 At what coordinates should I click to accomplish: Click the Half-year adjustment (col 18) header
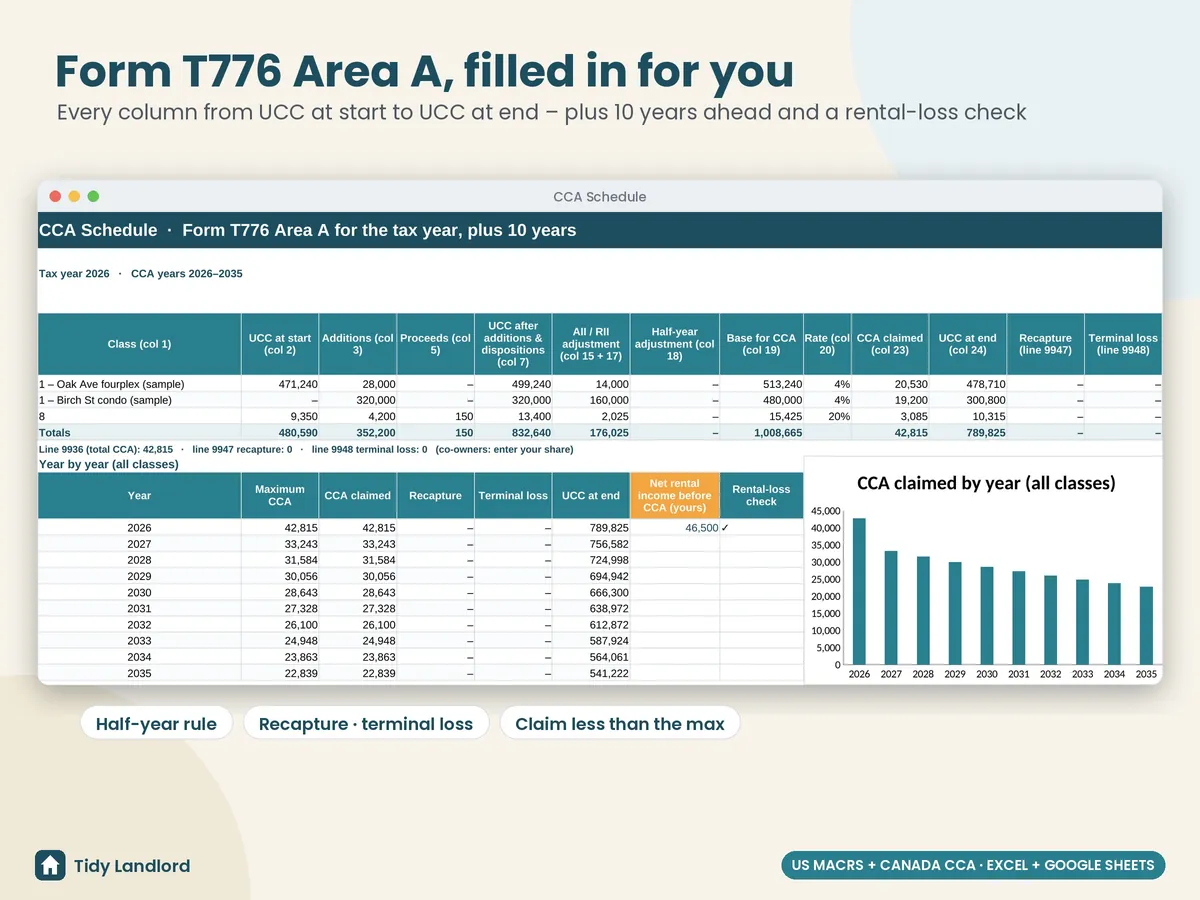click(675, 344)
